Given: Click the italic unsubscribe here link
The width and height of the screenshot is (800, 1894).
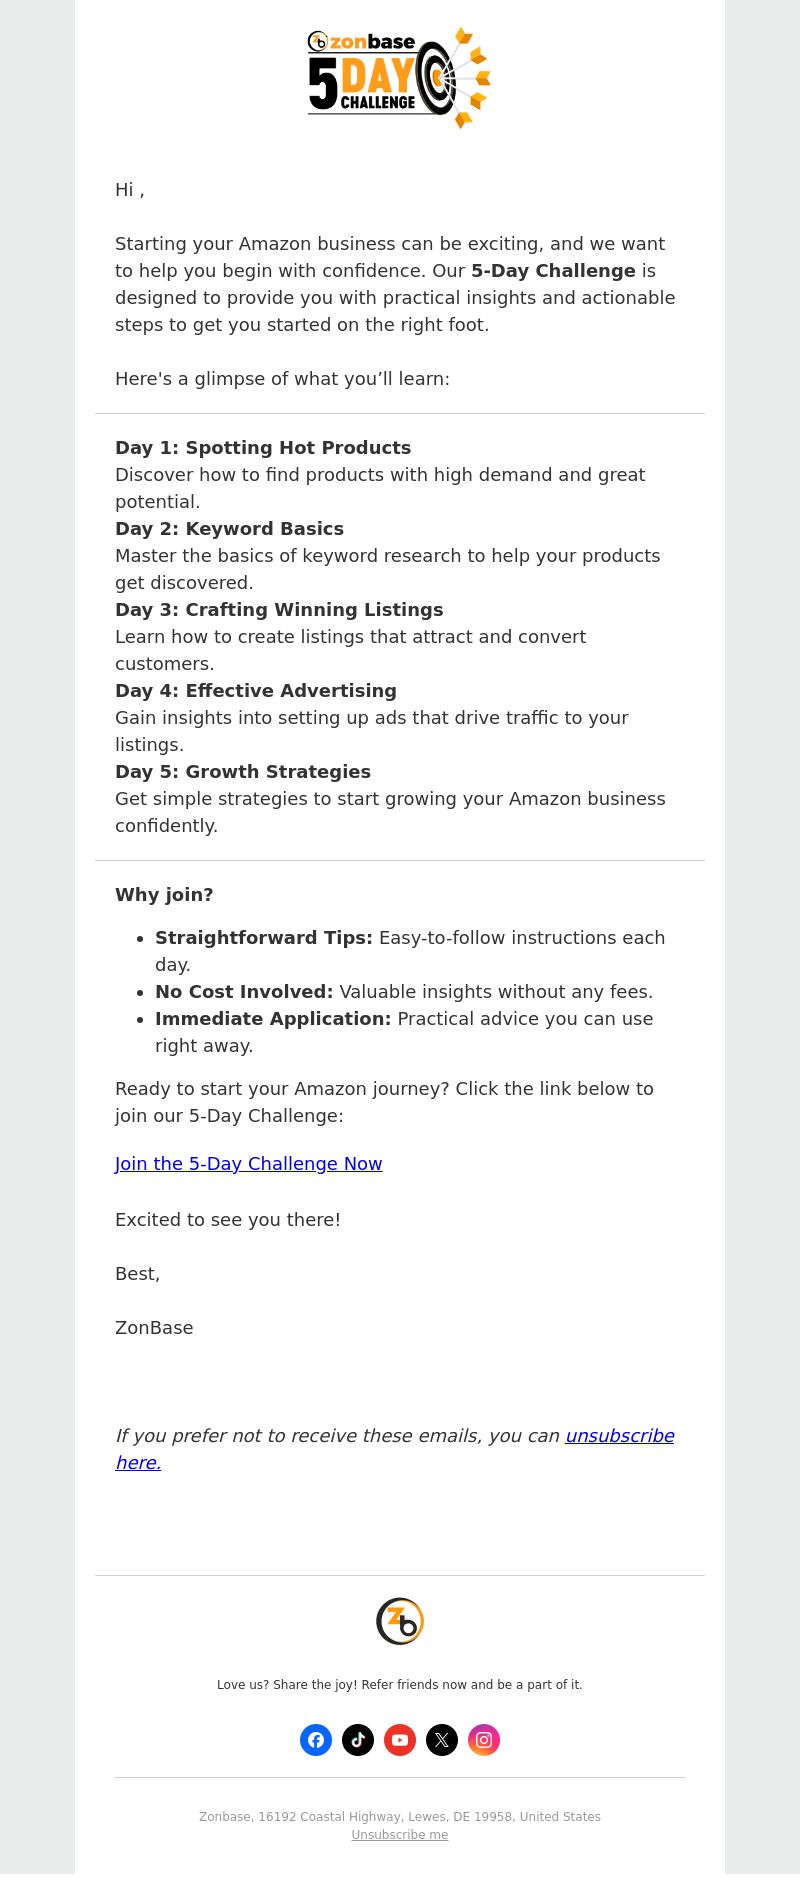Looking at the screenshot, I should coord(395,1449).
